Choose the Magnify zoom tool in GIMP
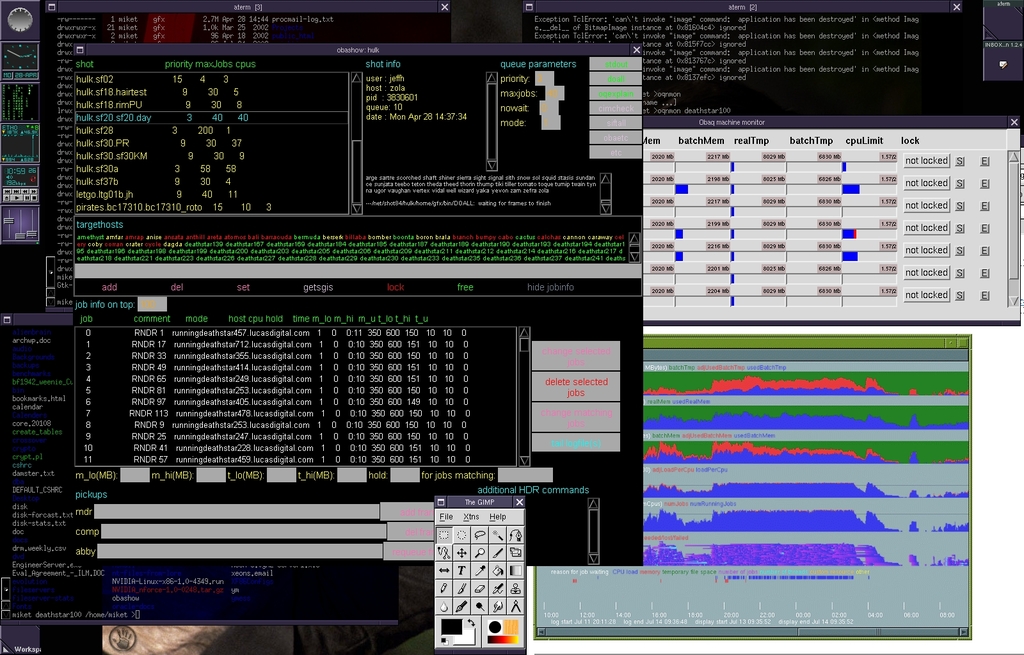1024x655 pixels. click(480, 552)
